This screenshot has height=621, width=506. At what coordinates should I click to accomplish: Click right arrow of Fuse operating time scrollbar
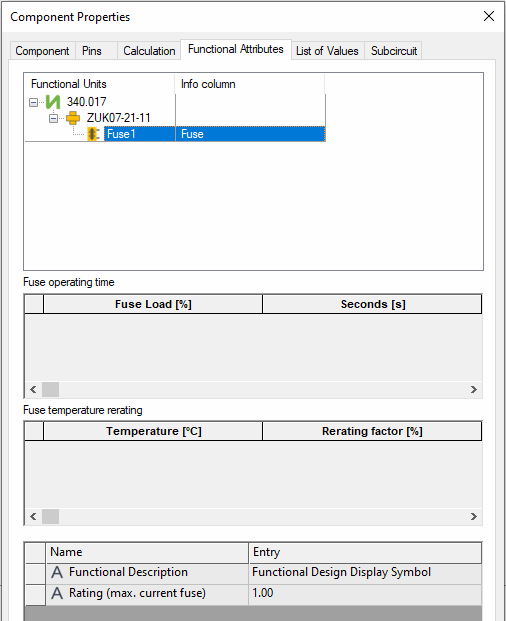(x=474, y=390)
